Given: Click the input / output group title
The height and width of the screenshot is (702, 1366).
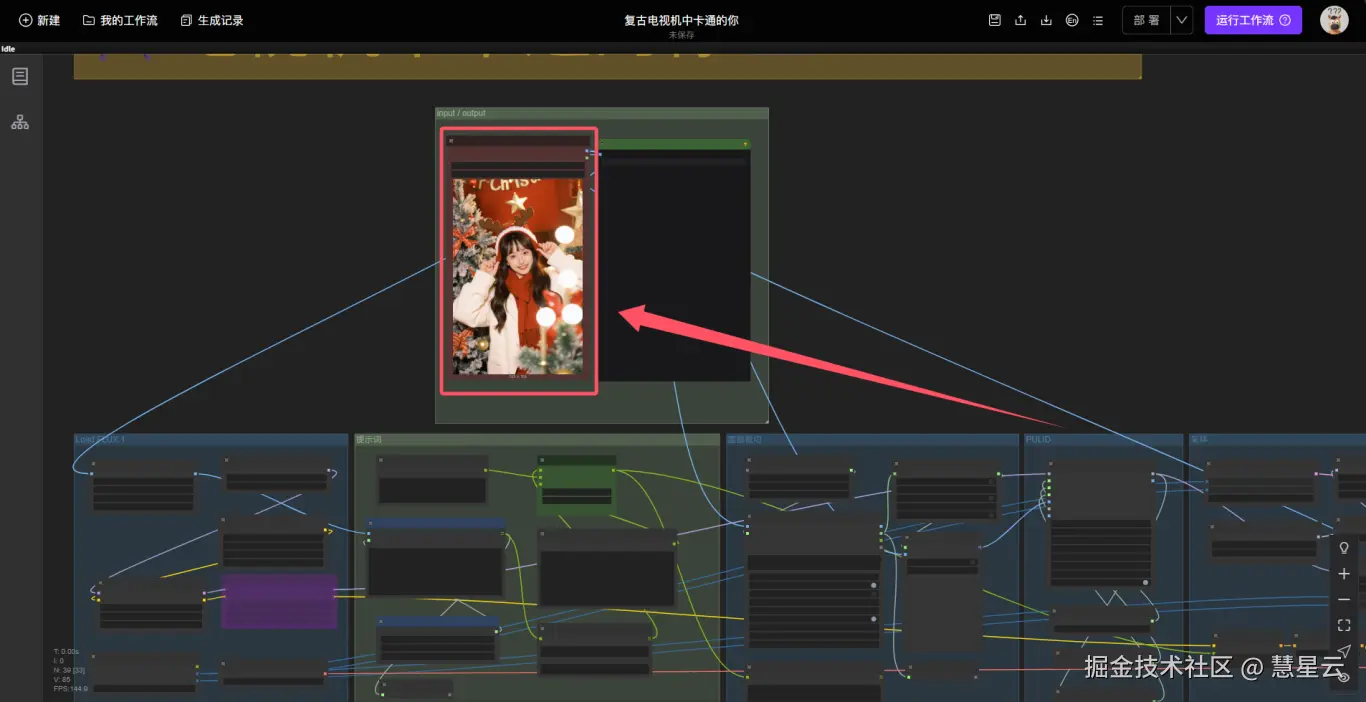Looking at the screenshot, I should [x=461, y=113].
